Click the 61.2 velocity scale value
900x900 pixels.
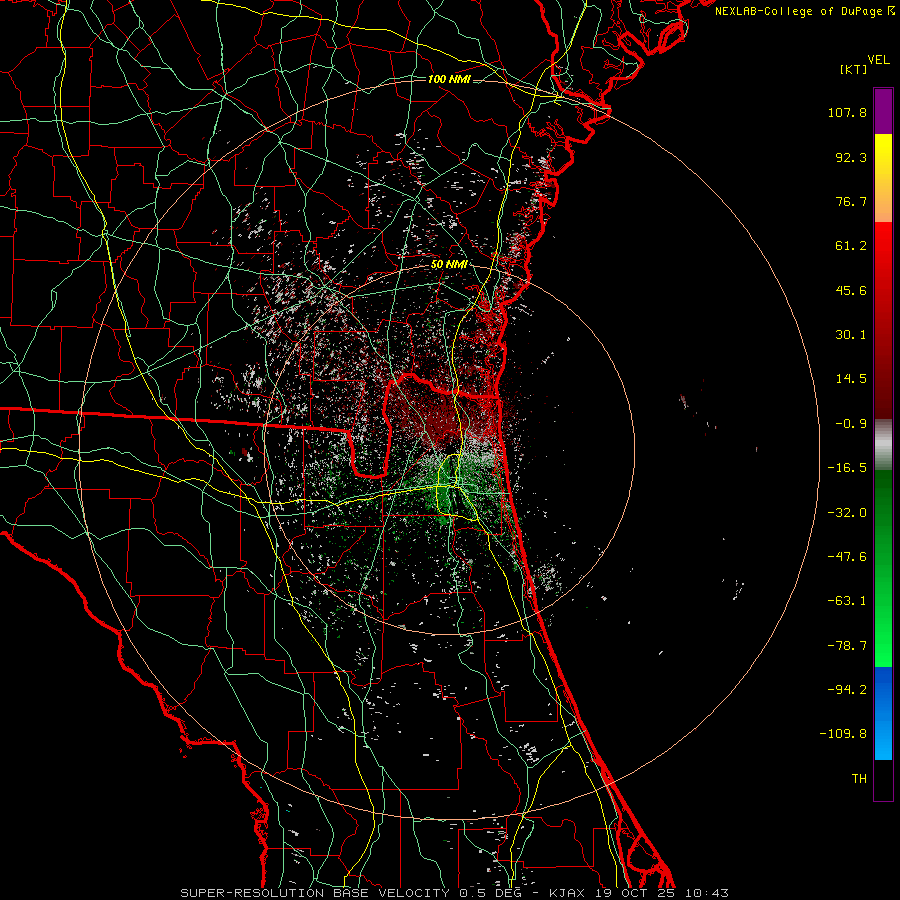pyautogui.click(x=851, y=246)
